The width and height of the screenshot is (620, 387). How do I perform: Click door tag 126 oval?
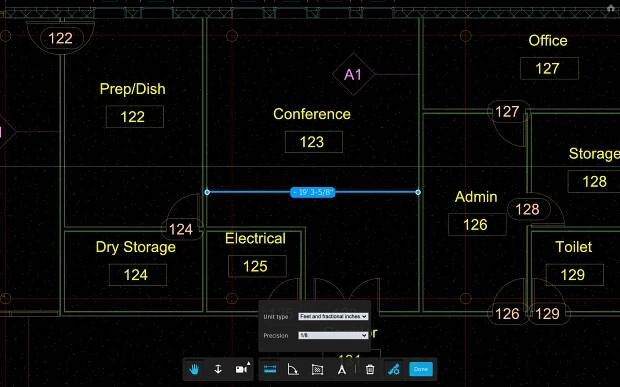click(x=508, y=314)
